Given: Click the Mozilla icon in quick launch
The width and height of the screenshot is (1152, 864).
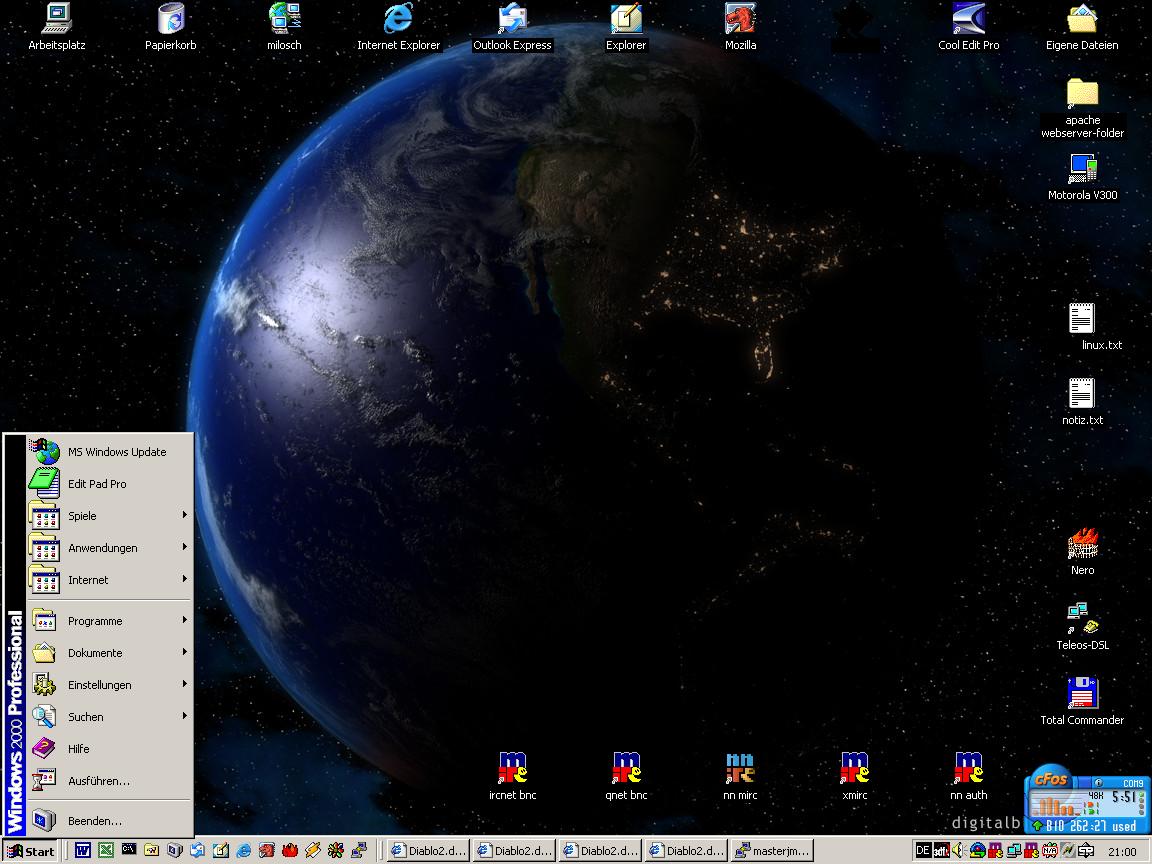Looking at the screenshot, I should point(267,851).
